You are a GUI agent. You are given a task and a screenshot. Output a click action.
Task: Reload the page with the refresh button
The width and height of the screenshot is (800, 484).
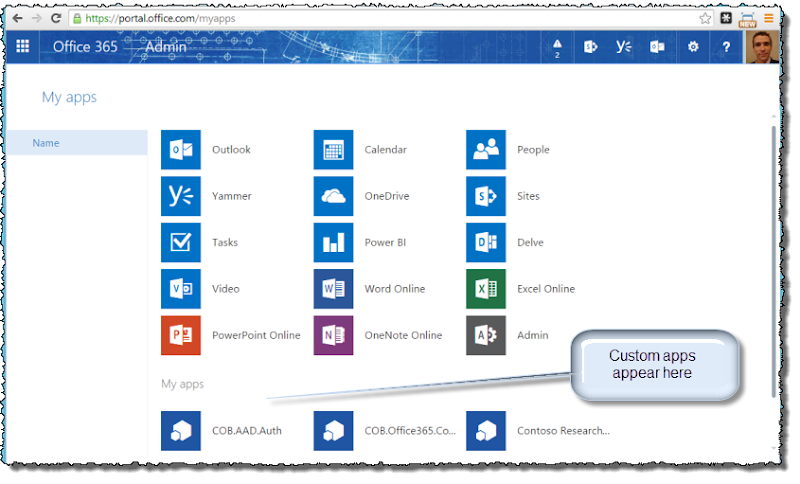coord(56,18)
